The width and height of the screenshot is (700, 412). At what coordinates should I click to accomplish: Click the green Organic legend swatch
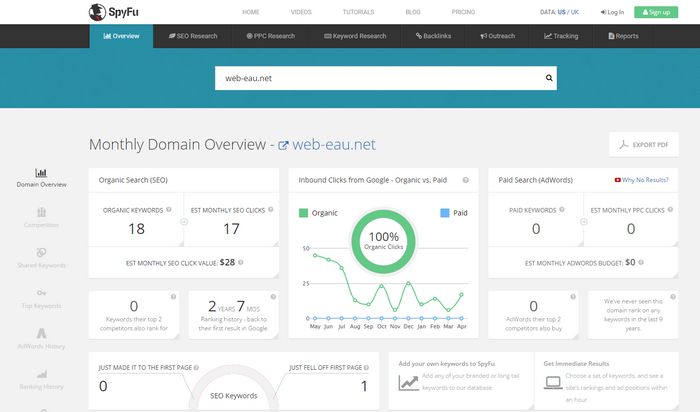coord(304,213)
